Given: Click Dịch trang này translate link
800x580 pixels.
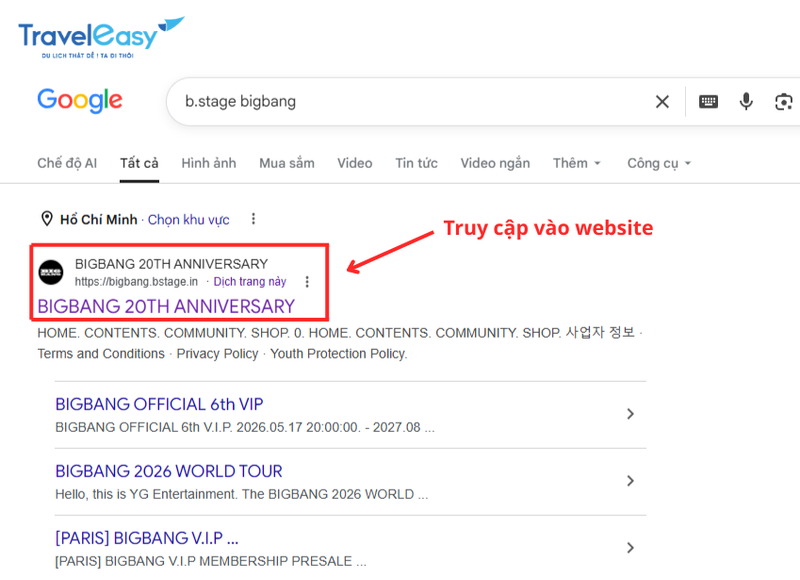Looking at the screenshot, I should [249, 282].
